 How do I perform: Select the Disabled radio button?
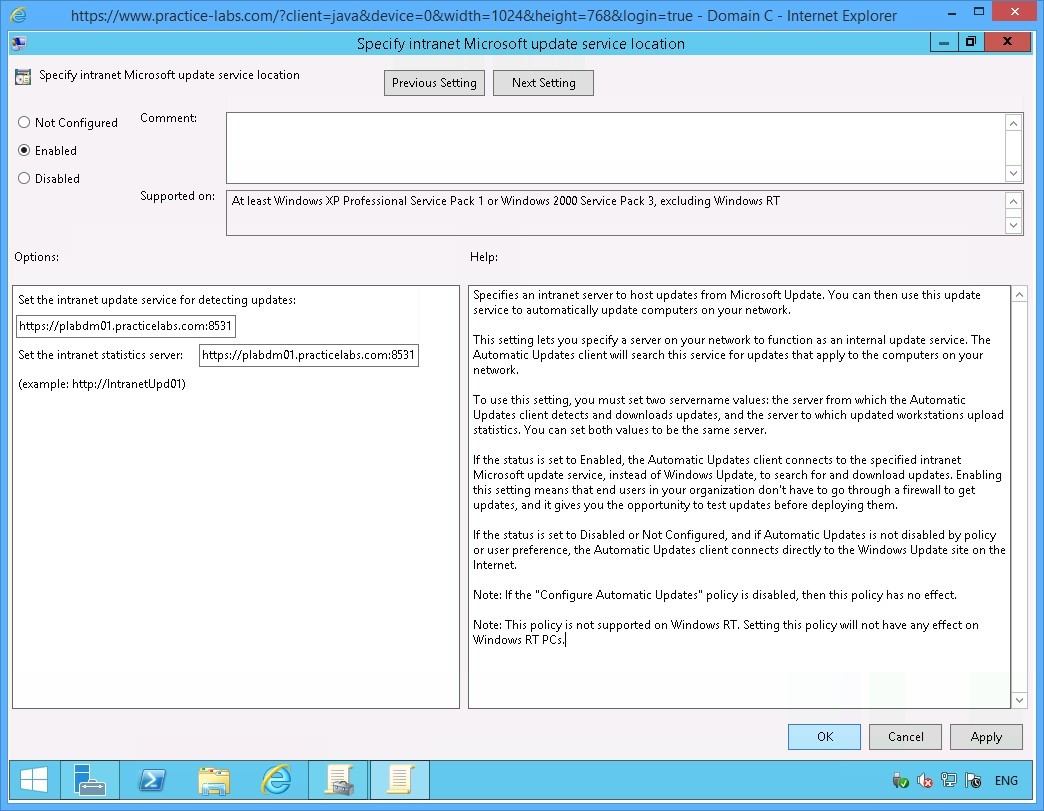[24, 179]
